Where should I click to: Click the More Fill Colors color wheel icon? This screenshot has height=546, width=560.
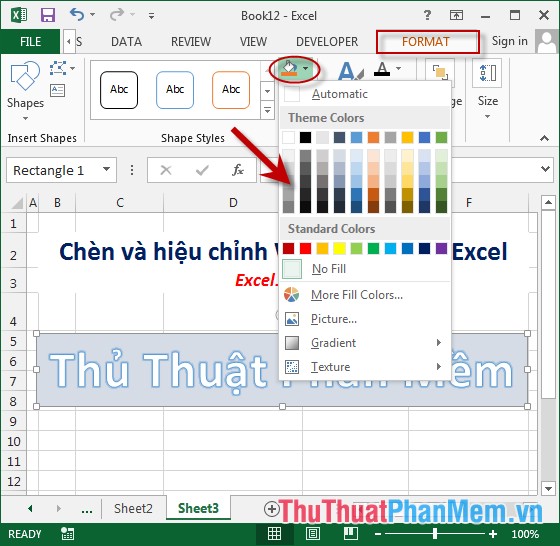click(x=291, y=295)
